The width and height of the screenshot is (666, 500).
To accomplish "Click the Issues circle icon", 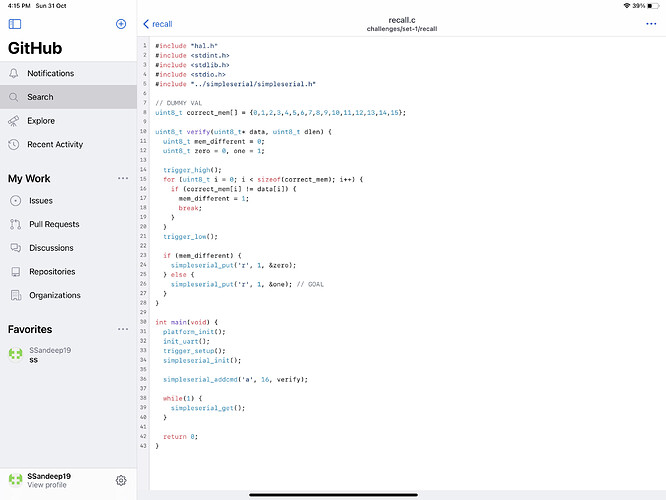I will 15,201.
